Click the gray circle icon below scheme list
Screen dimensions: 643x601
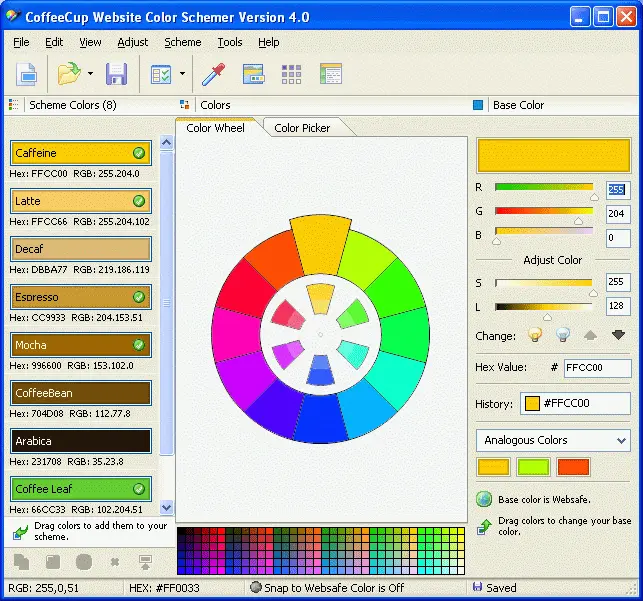[84, 562]
